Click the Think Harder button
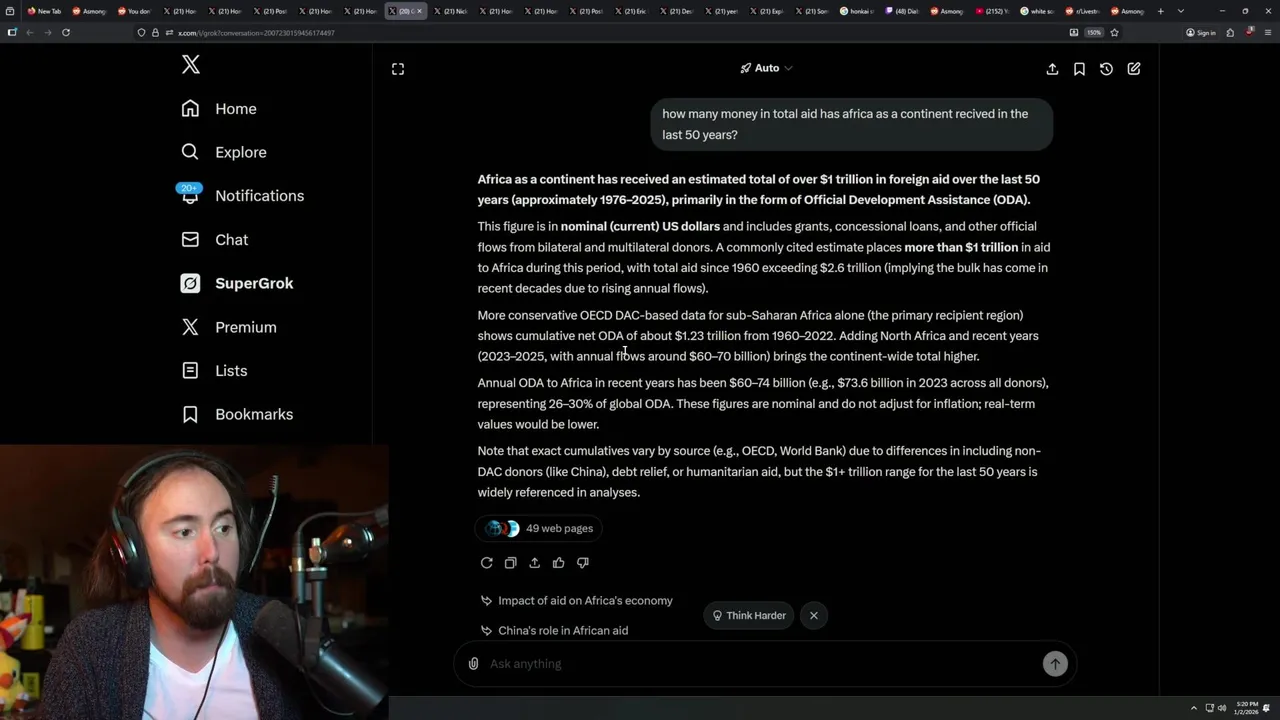The width and height of the screenshot is (1280, 720). coord(749,615)
